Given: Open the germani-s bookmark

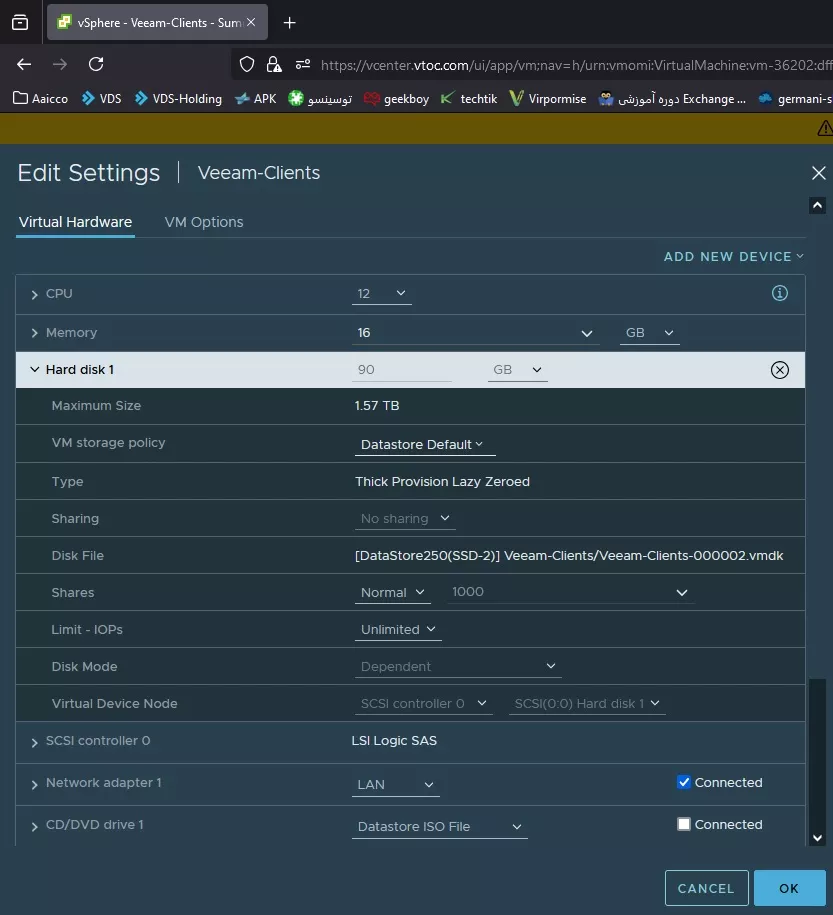Looking at the screenshot, I should point(795,99).
